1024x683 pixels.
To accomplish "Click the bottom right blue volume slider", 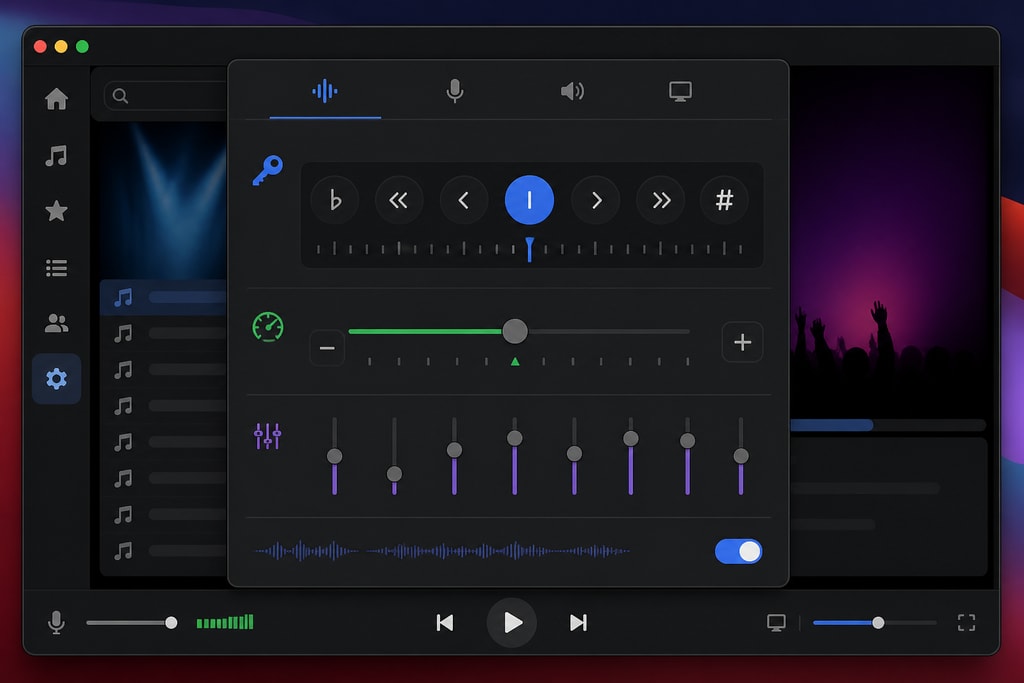I will tap(874, 623).
